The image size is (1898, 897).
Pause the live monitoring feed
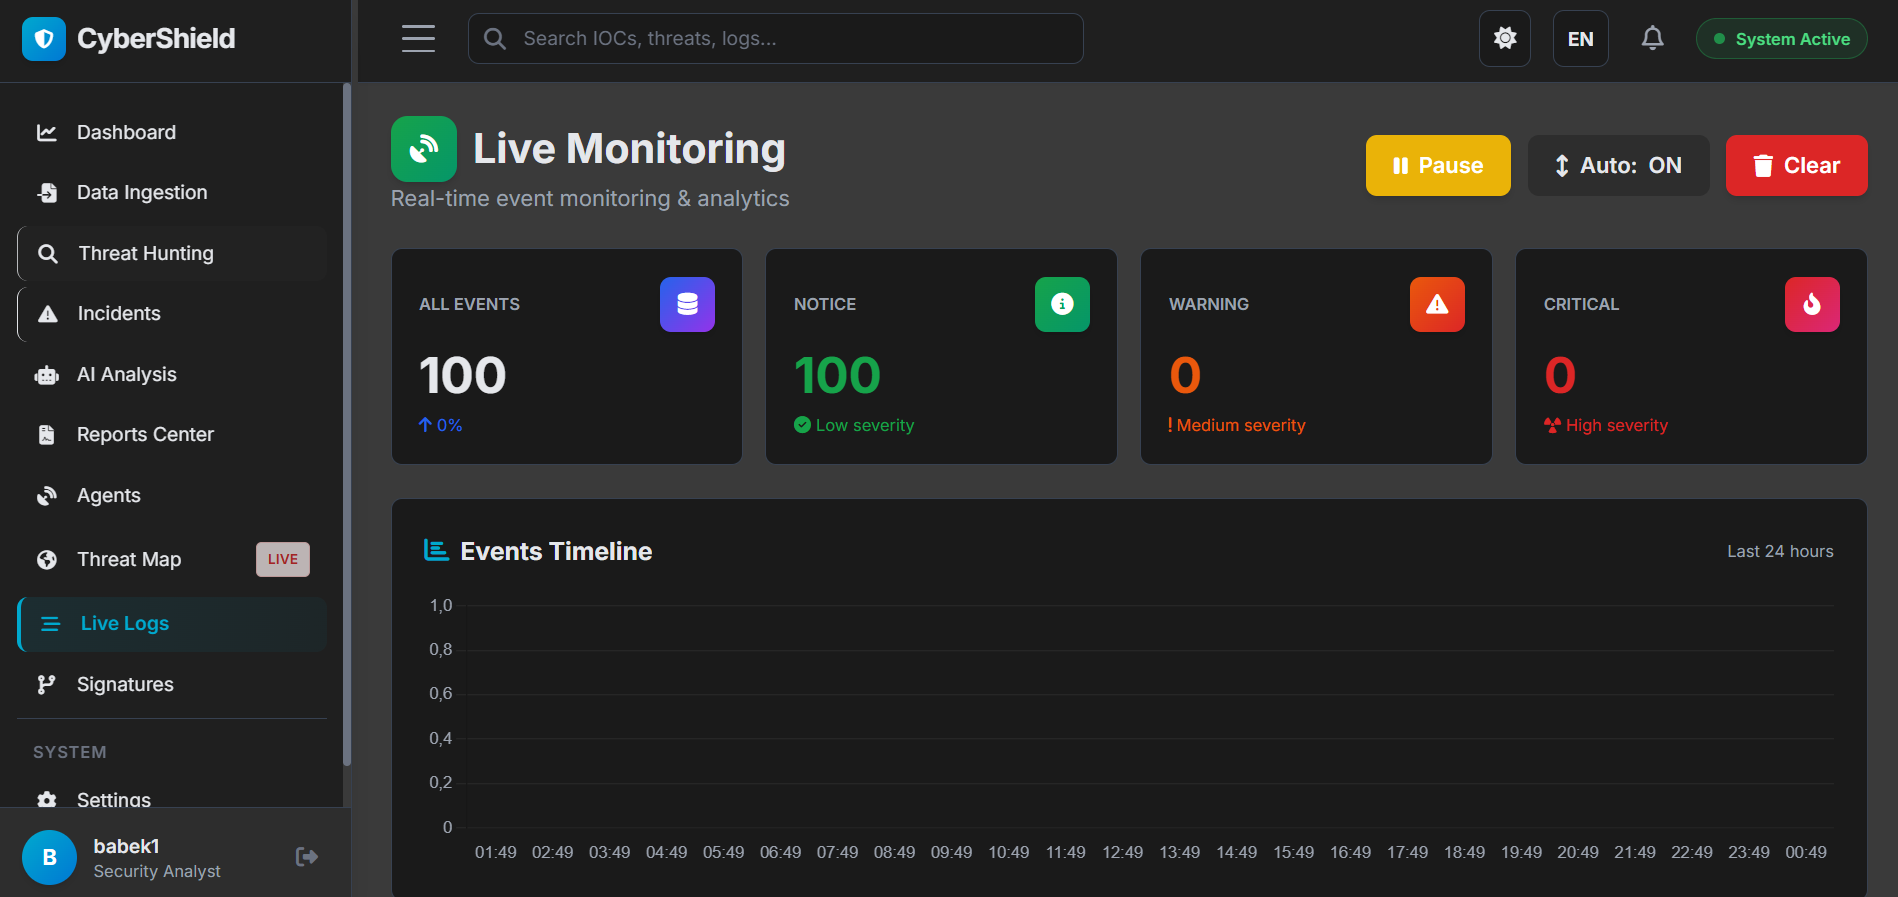coord(1437,166)
